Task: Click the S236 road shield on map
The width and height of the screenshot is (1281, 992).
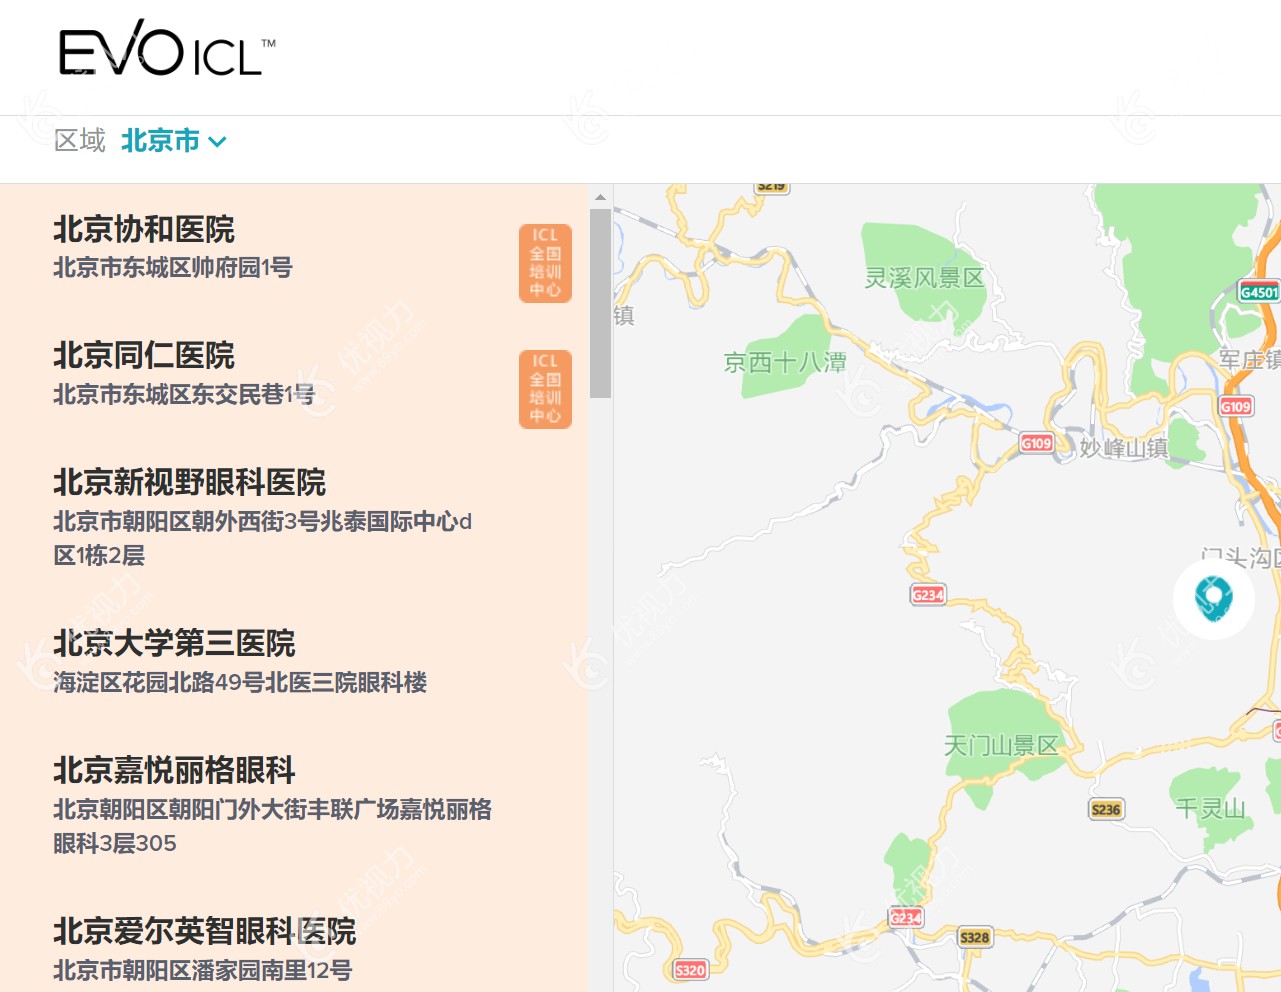Action: (x=1106, y=810)
